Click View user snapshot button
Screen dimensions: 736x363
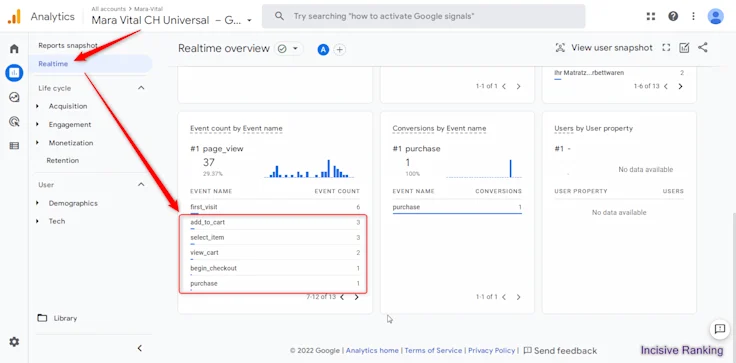click(604, 48)
